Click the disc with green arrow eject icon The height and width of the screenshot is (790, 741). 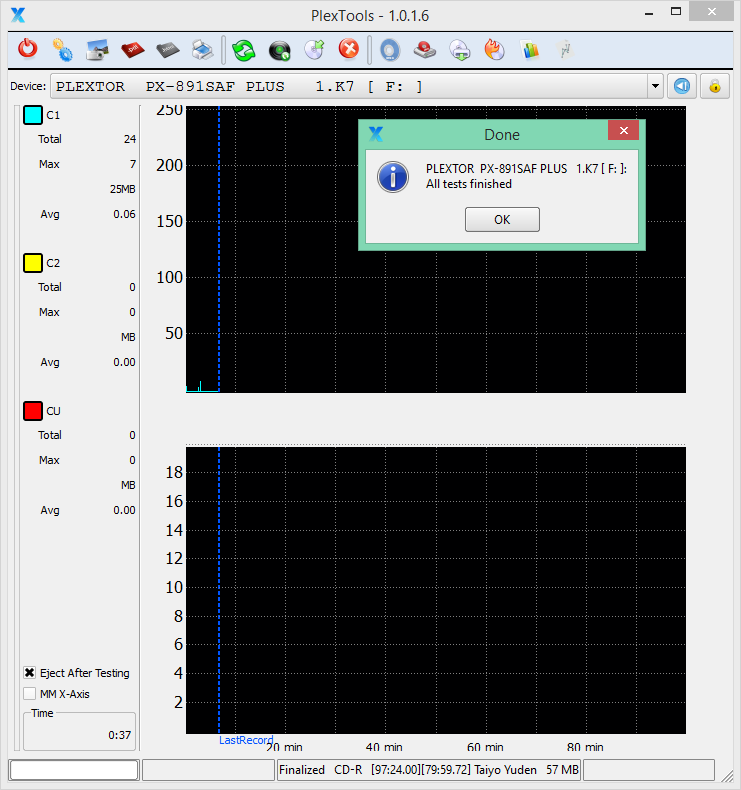click(x=315, y=50)
